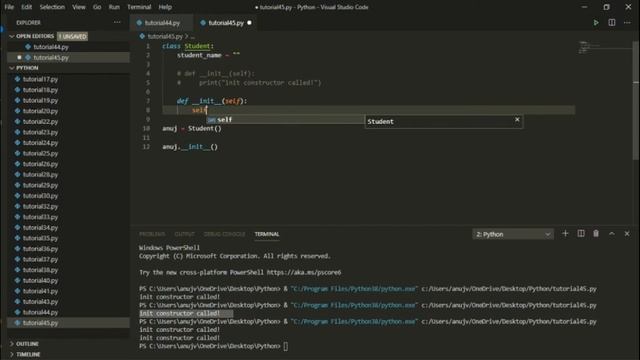Open tutorial23.py from explorer
Viewport: 640px width, 360px height.
tap(40, 132)
